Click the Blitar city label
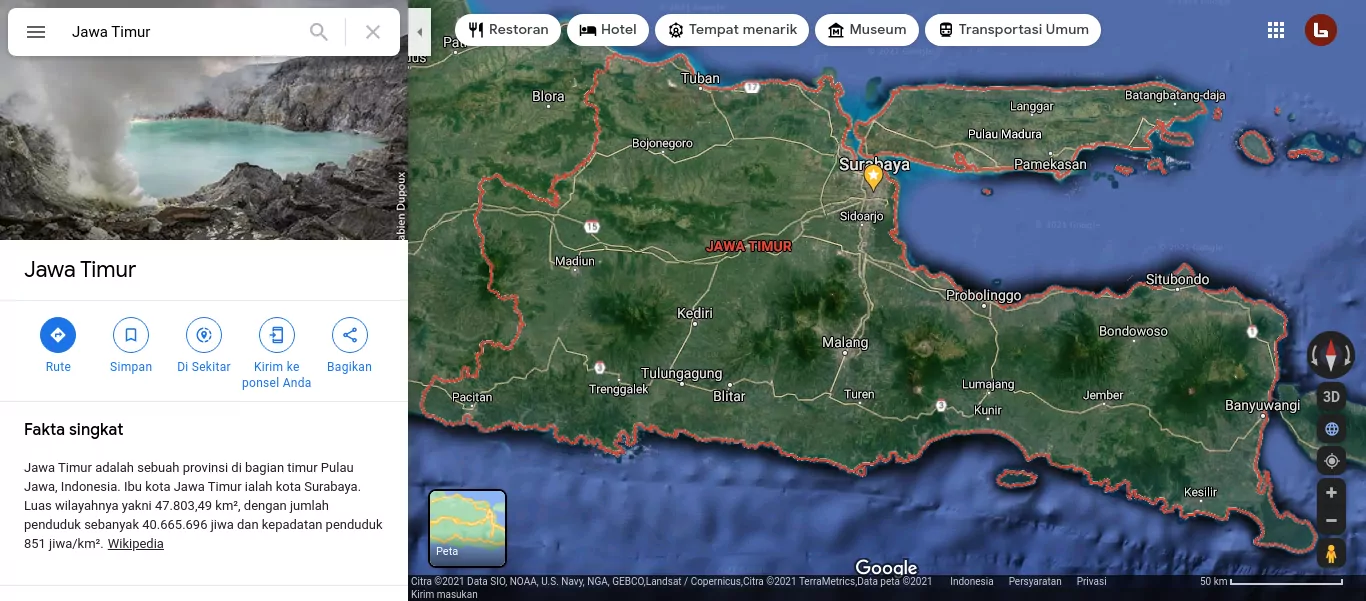Image resolution: width=1366 pixels, height=601 pixels. pyautogui.click(x=729, y=396)
